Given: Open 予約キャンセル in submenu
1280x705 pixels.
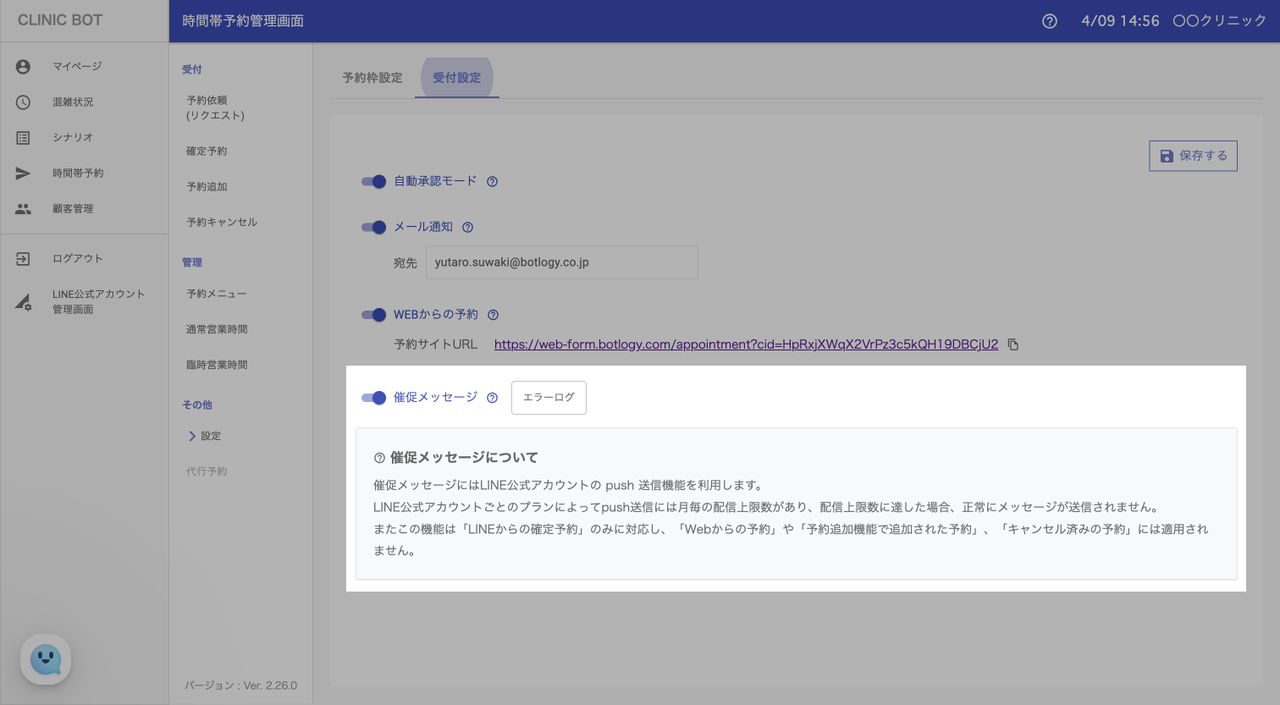Looking at the screenshot, I should coord(222,222).
